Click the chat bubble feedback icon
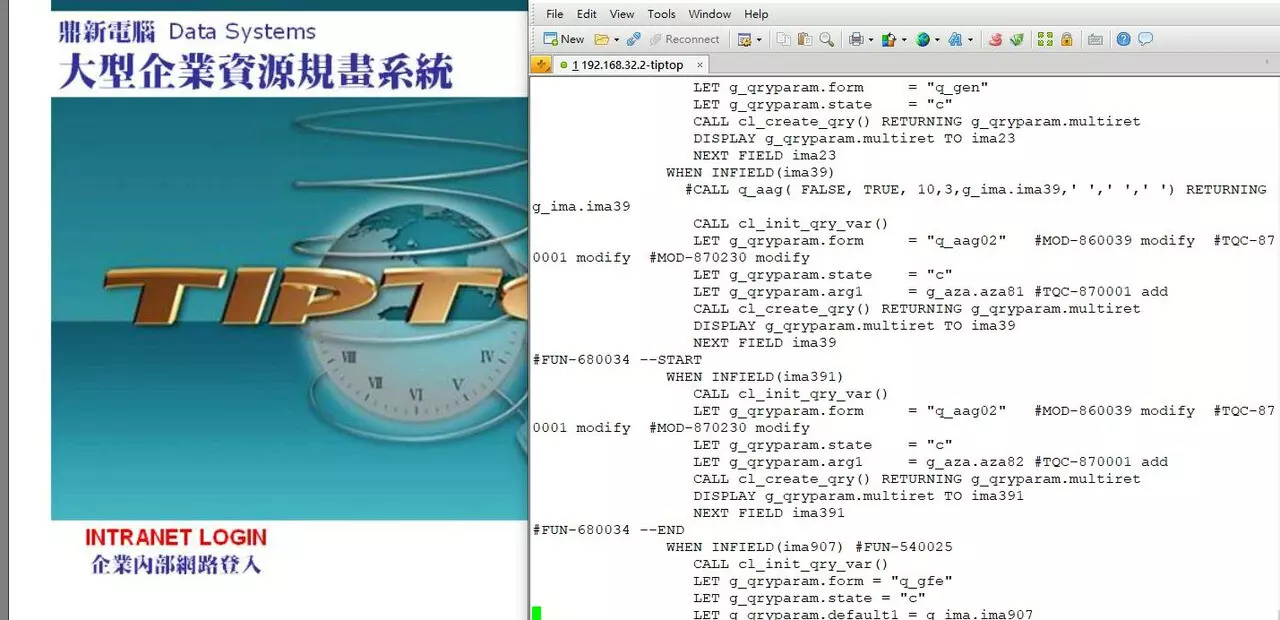The width and height of the screenshot is (1280, 620). tap(1144, 39)
